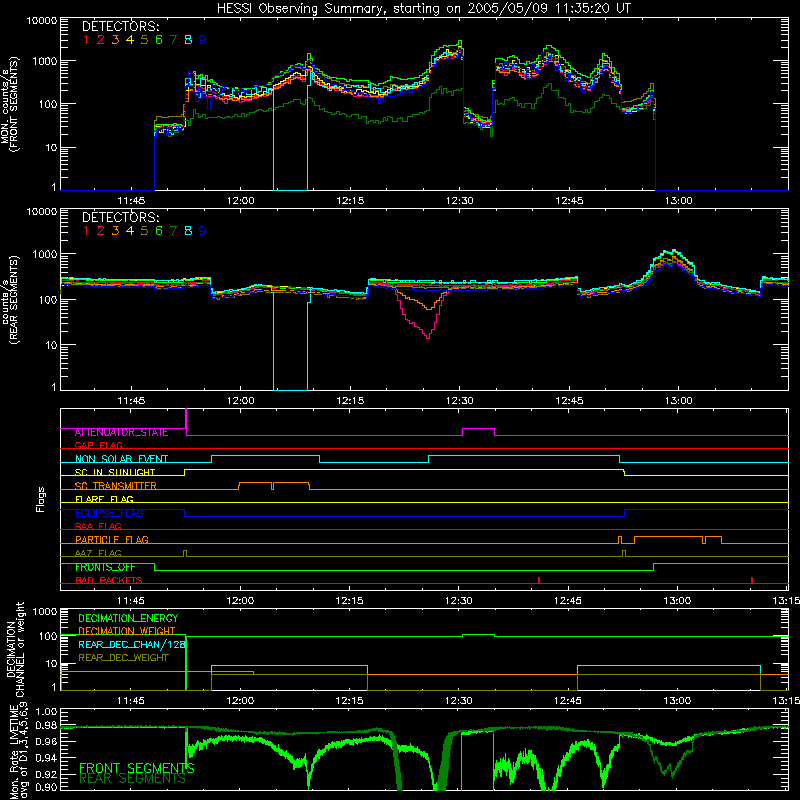
Task: Click the 'FRONTS_OFF' flag label
Action: [x=105, y=567]
